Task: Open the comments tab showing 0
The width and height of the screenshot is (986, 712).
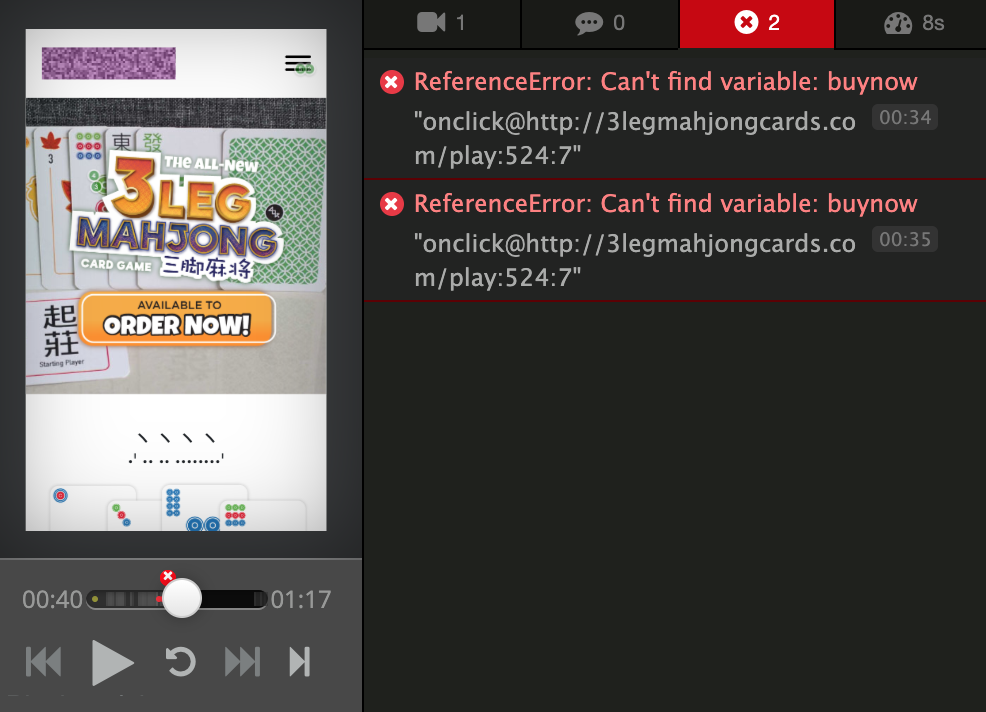Action: coord(600,23)
